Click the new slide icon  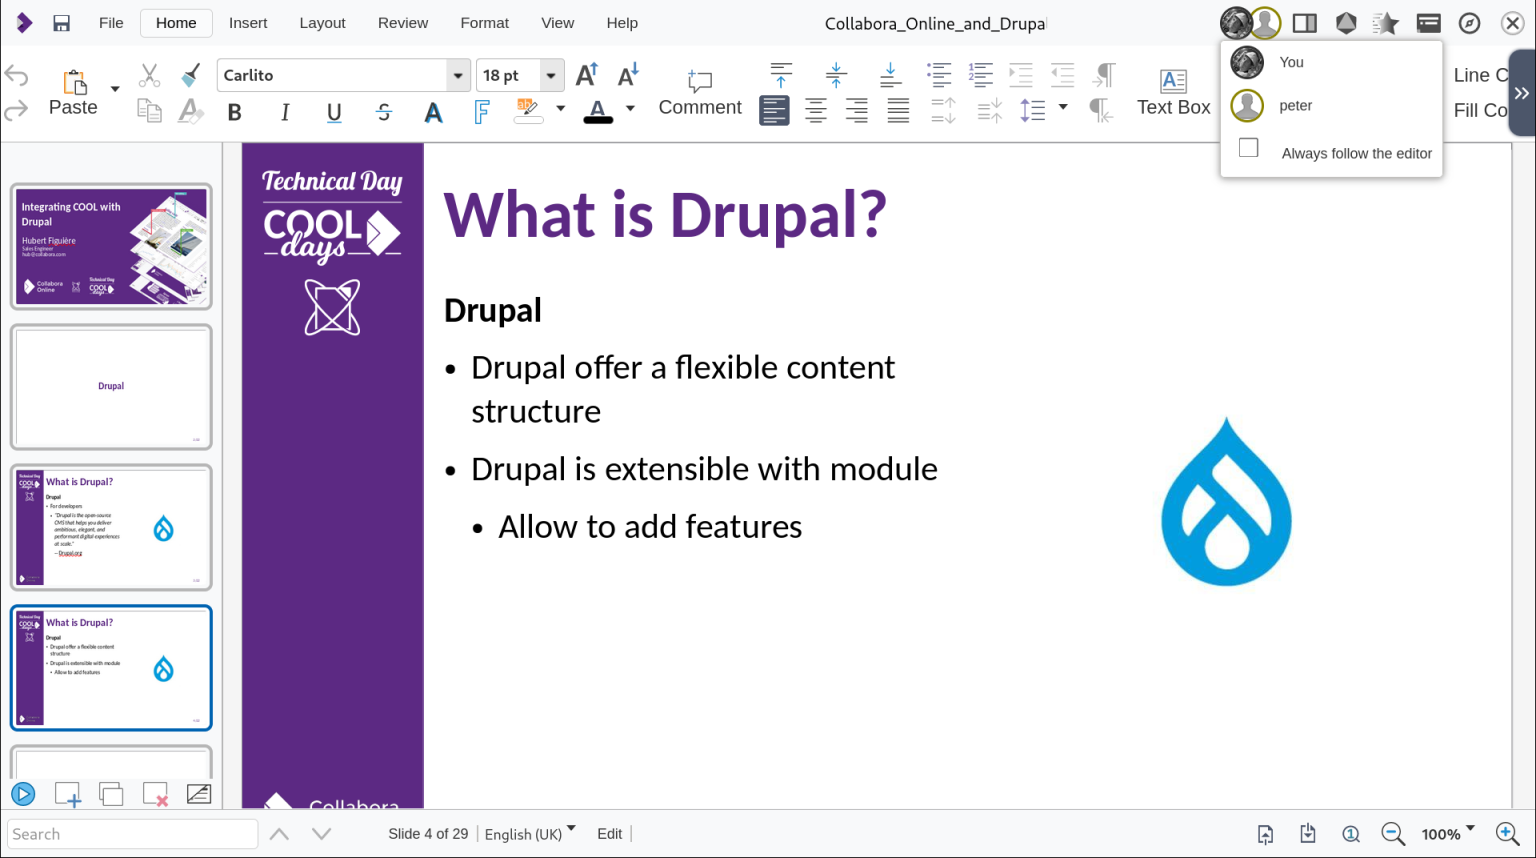(x=67, y=795)
